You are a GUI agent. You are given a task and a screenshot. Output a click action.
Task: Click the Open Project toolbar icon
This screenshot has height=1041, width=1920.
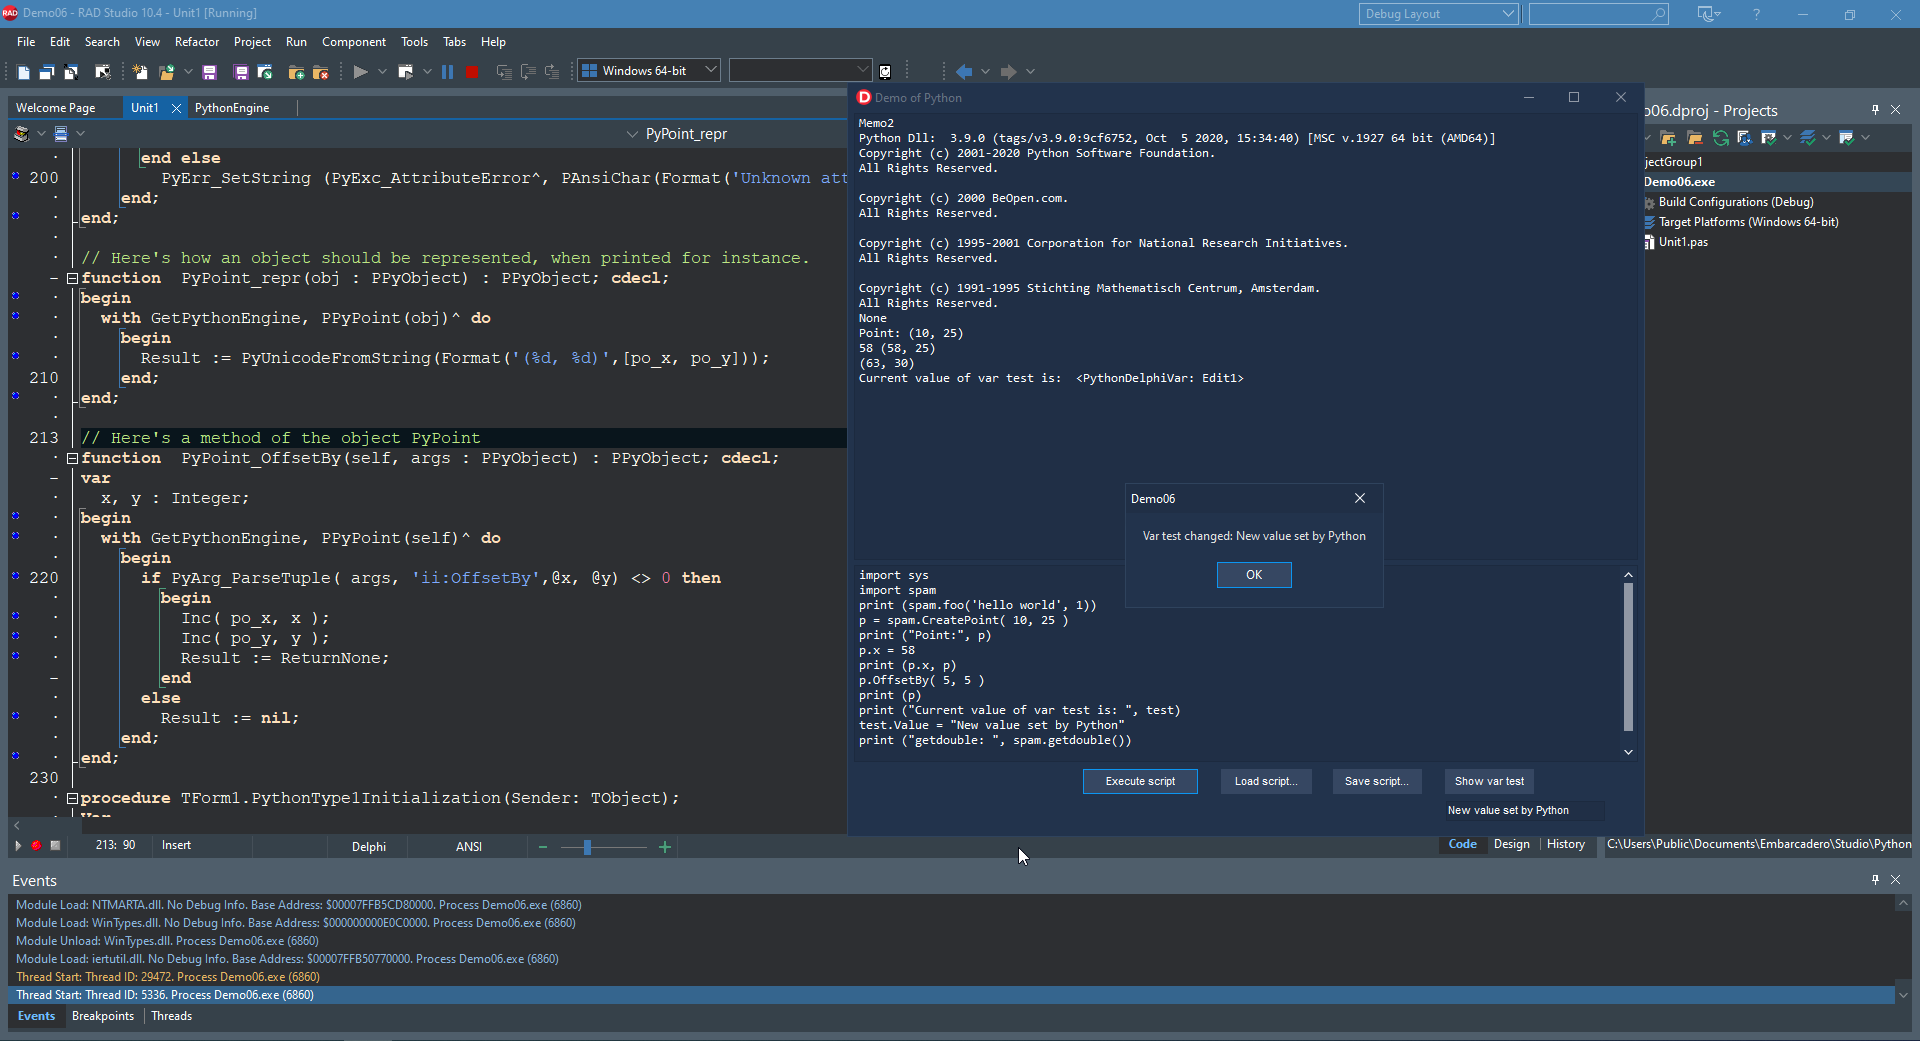(265, 72)
